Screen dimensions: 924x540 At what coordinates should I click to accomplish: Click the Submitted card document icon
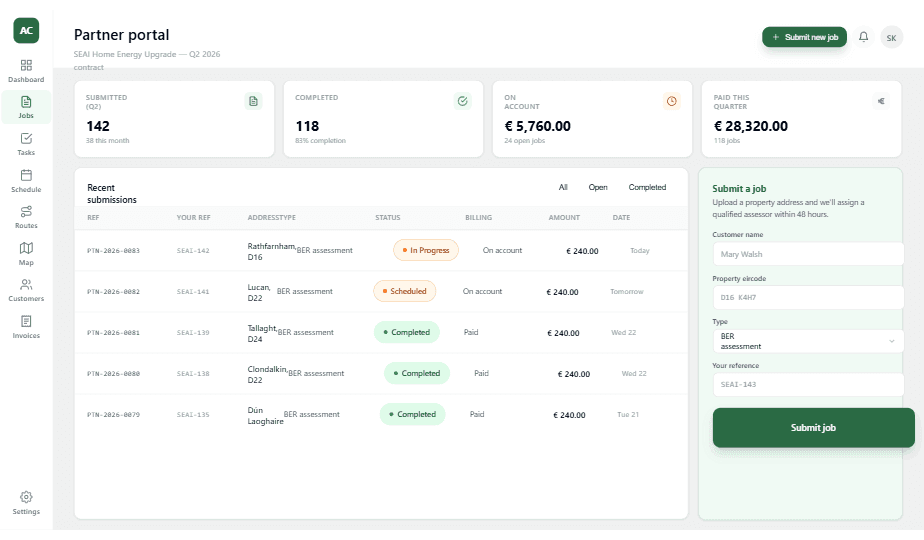[253, 101]
